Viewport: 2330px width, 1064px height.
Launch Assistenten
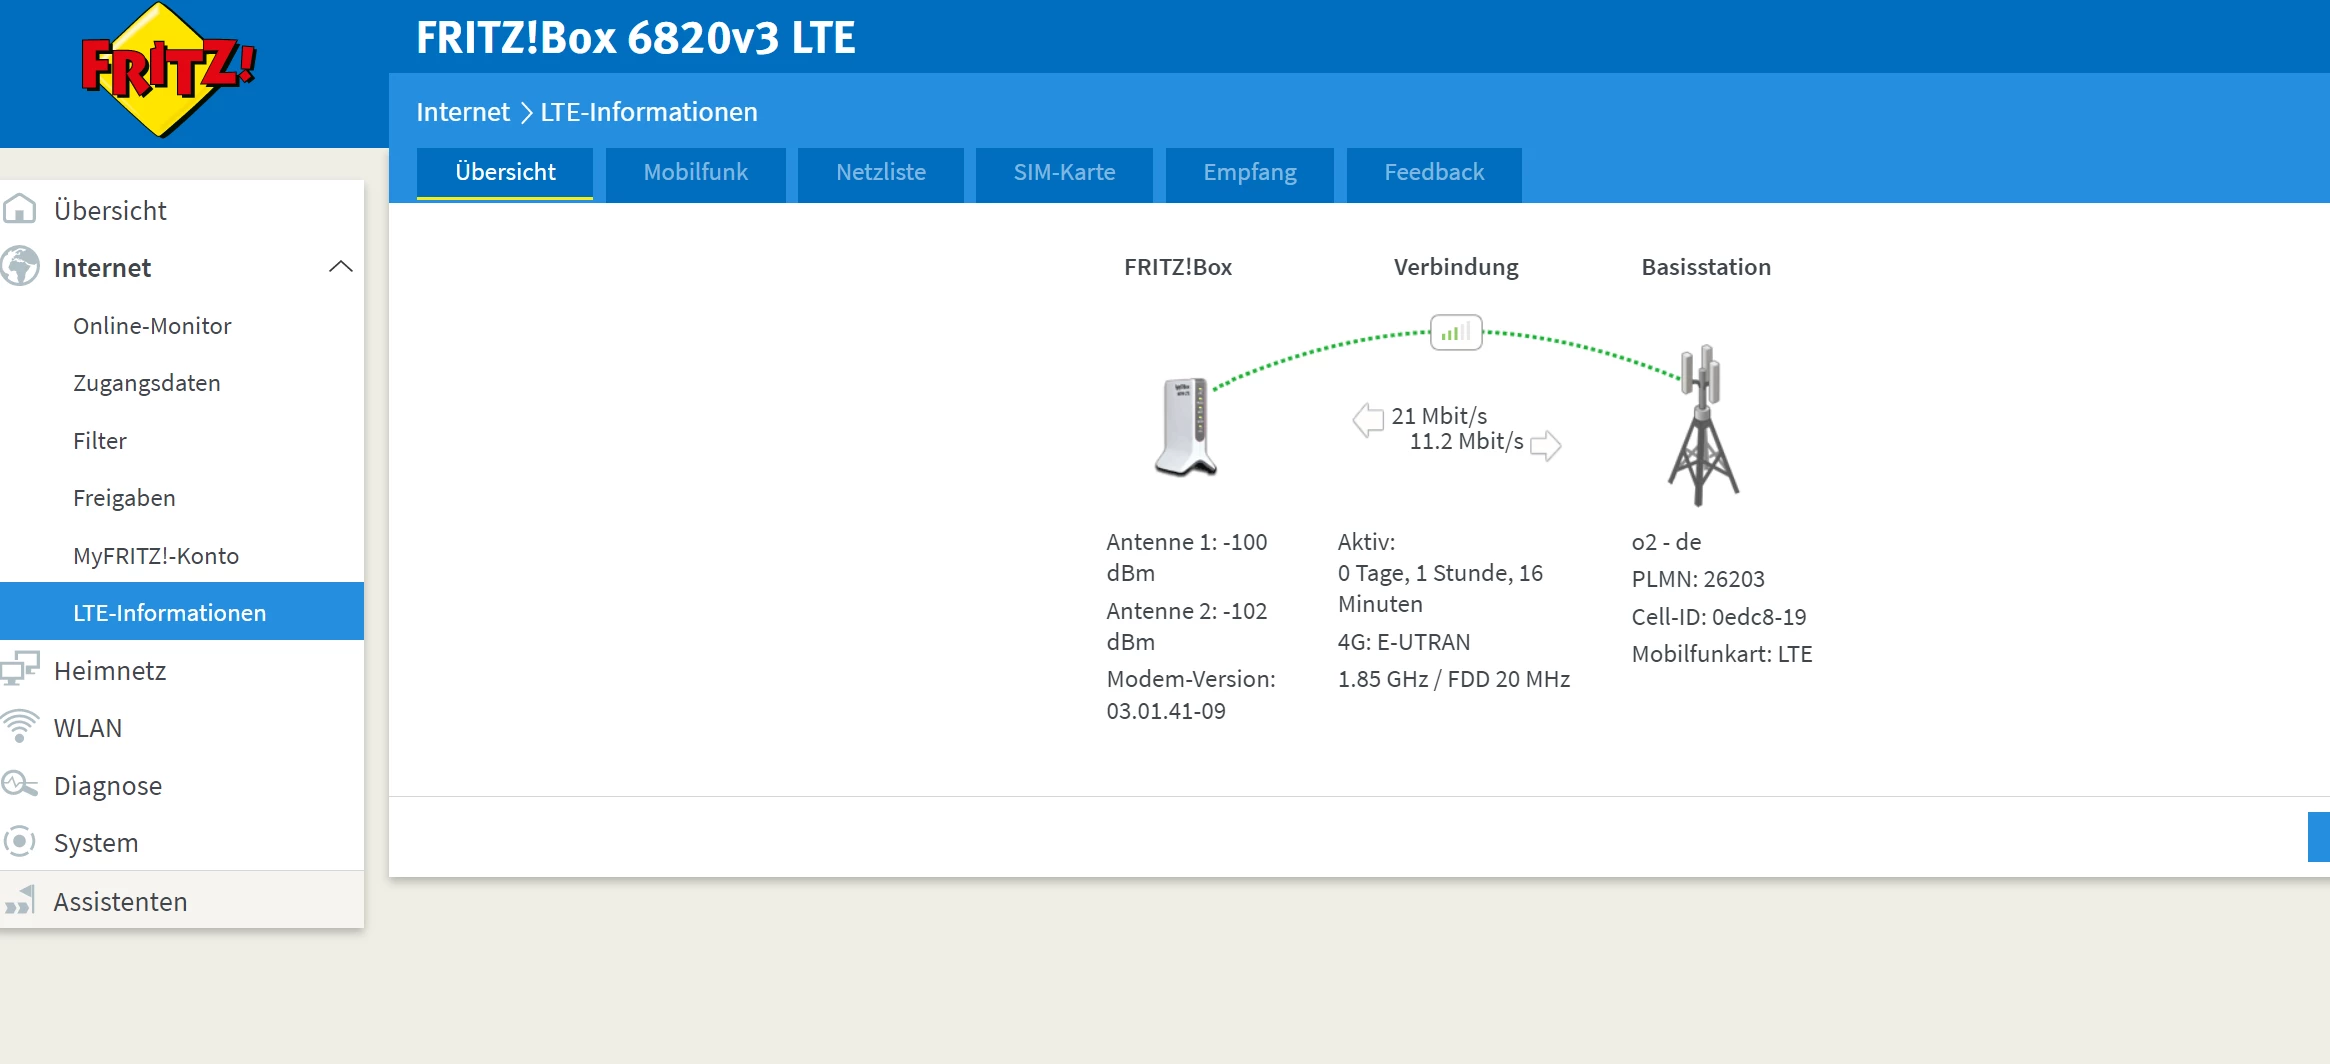pyautogui.click(x=182, y=901)
